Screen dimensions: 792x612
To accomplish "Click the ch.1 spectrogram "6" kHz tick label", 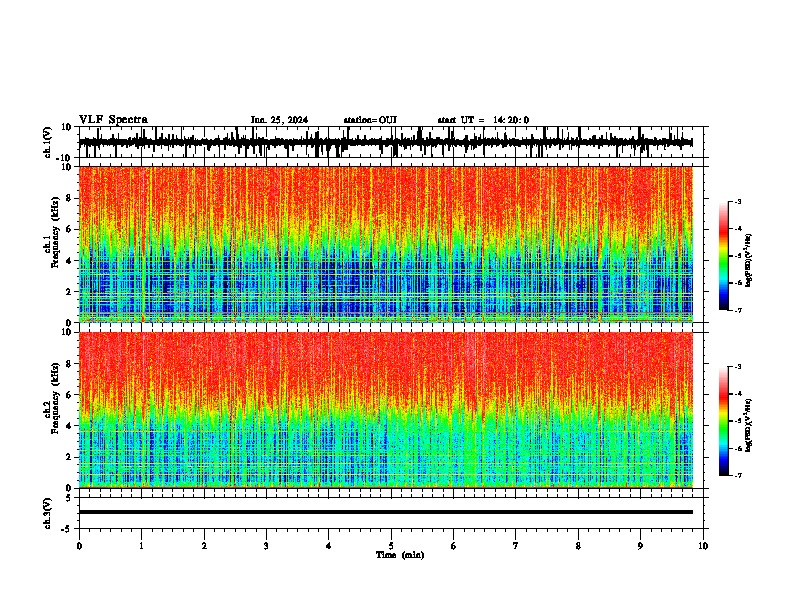I will click(x=70, y=229).
